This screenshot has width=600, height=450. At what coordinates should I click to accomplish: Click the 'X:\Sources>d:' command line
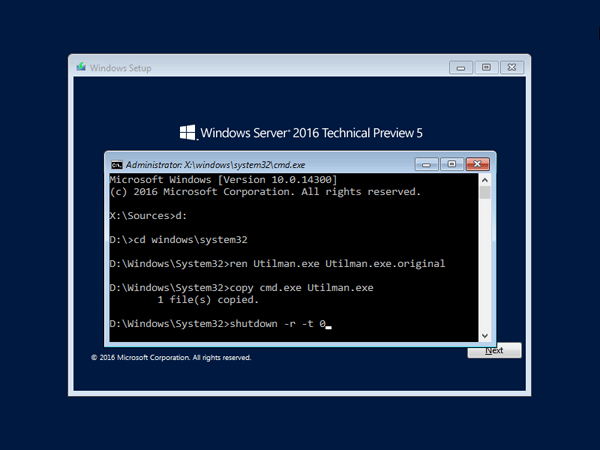pos(148,216)
